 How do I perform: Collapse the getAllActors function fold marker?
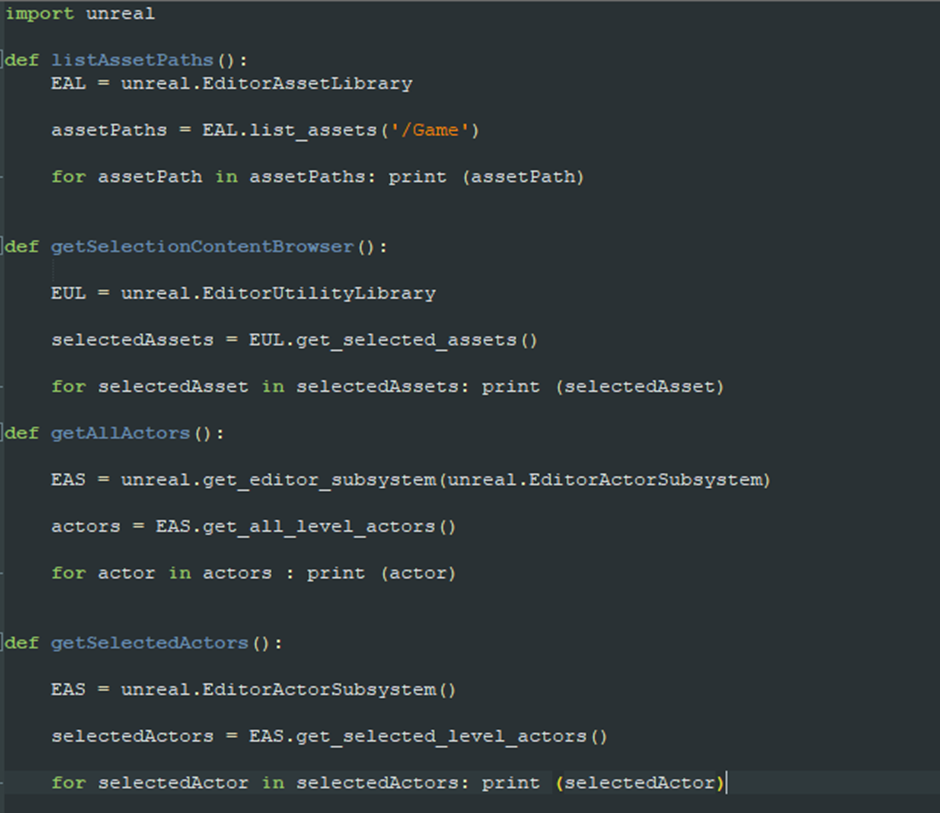(2, 433)
